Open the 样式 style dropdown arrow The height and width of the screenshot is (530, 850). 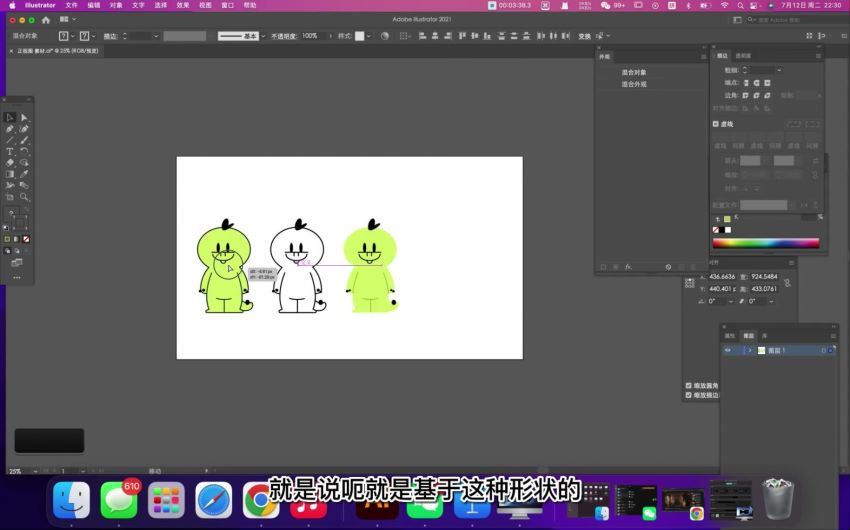point(369,36)
